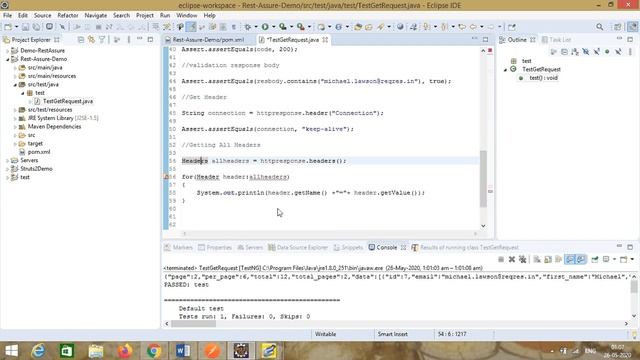Viewport: 640px width, 360px height.
Task: Toggle Link with Editor in Project Explorer
Action: coord(91,40)
